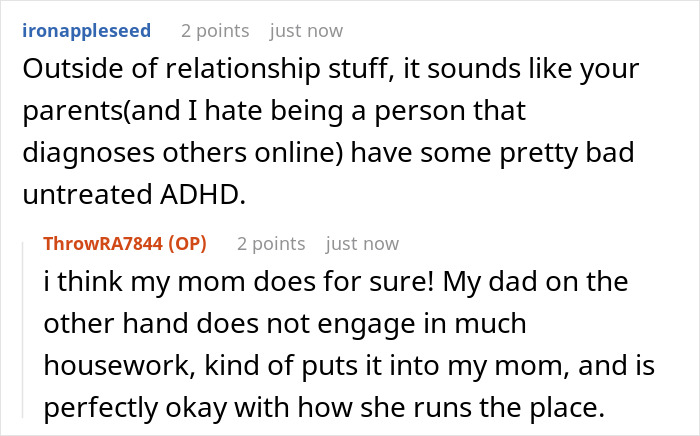The width and height of the screenshot is (700, 436).
Task: Click the word 'ADHD.' in first comment
Action: tap(203, 195)
